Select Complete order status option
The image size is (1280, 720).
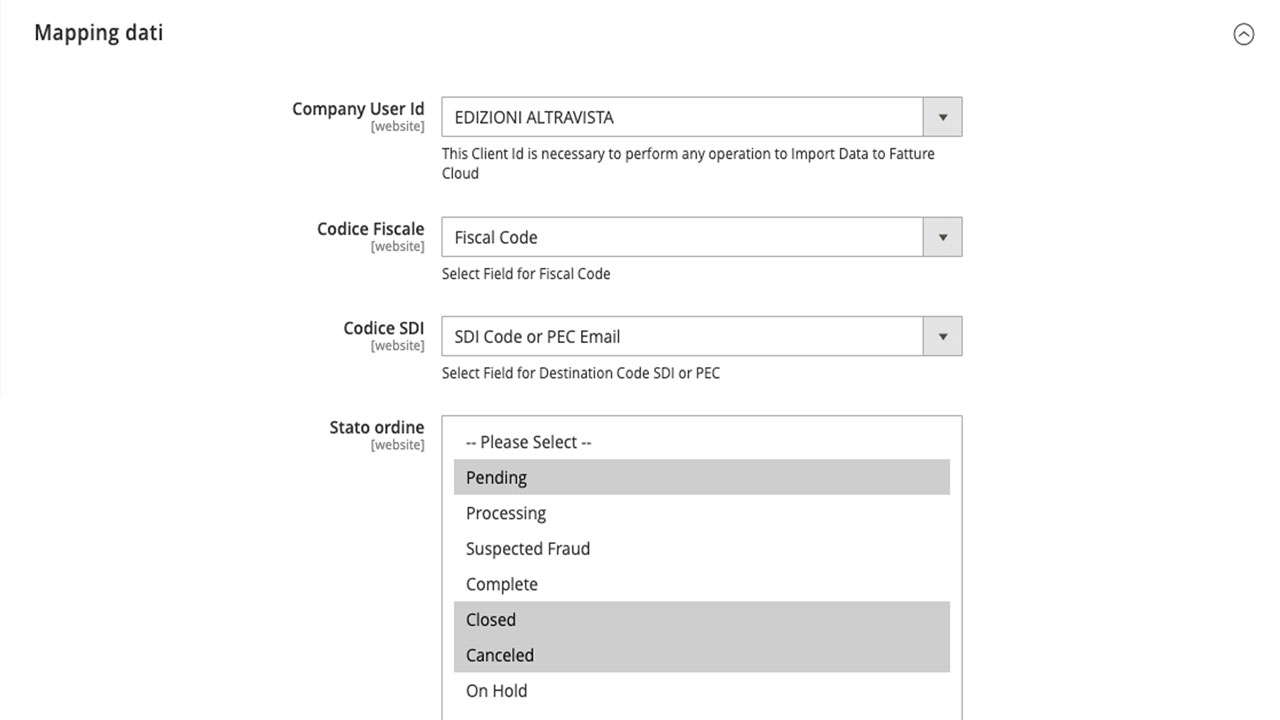coord(502,584)
